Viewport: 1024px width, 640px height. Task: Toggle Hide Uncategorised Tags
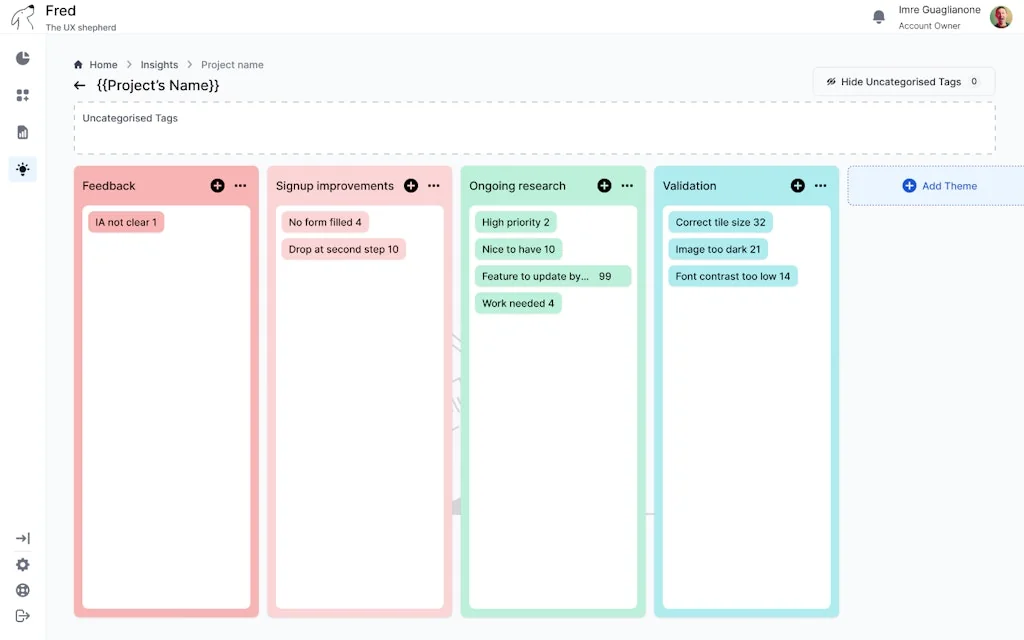point(902,81)
